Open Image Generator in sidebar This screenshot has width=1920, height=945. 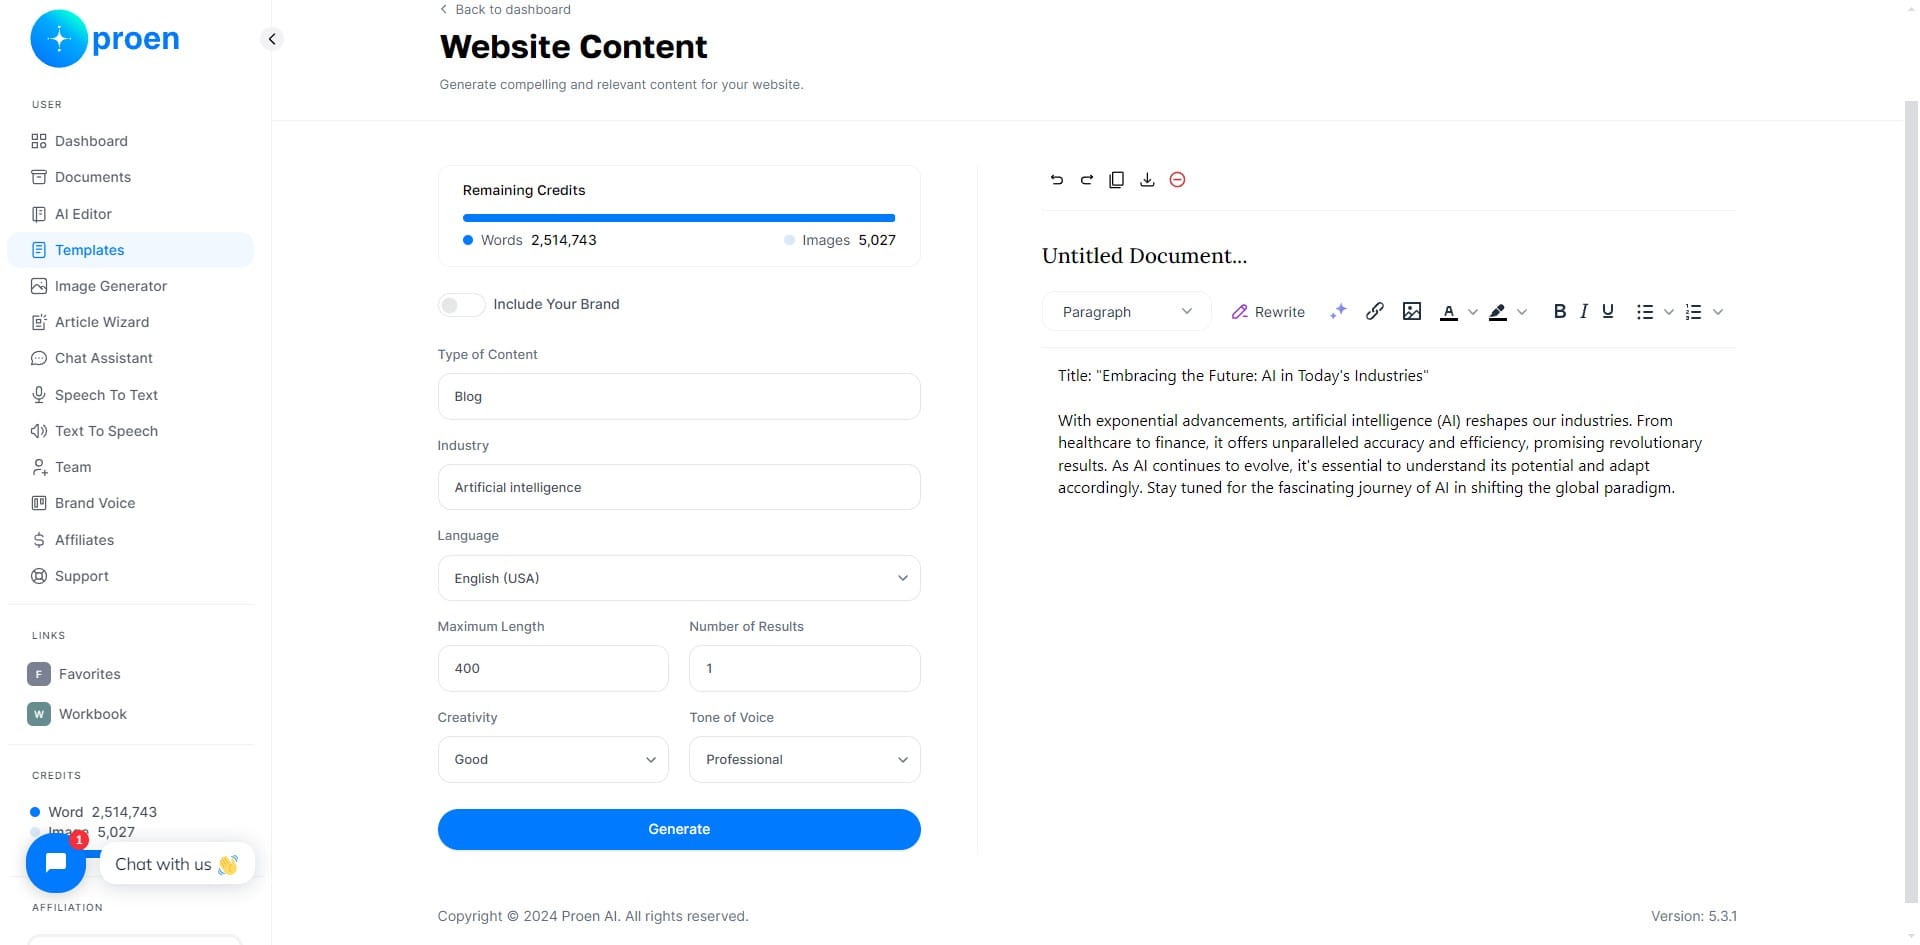pos(130,286)
